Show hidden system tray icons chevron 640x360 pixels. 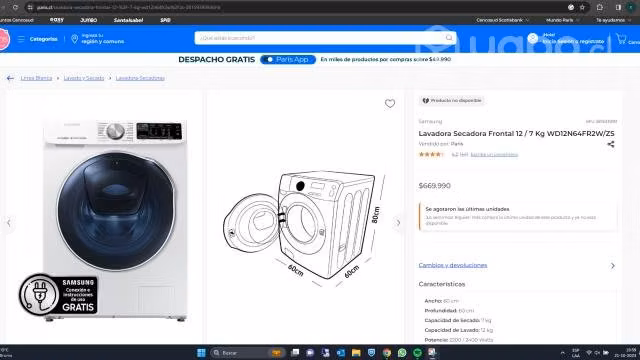pos(563,353)
